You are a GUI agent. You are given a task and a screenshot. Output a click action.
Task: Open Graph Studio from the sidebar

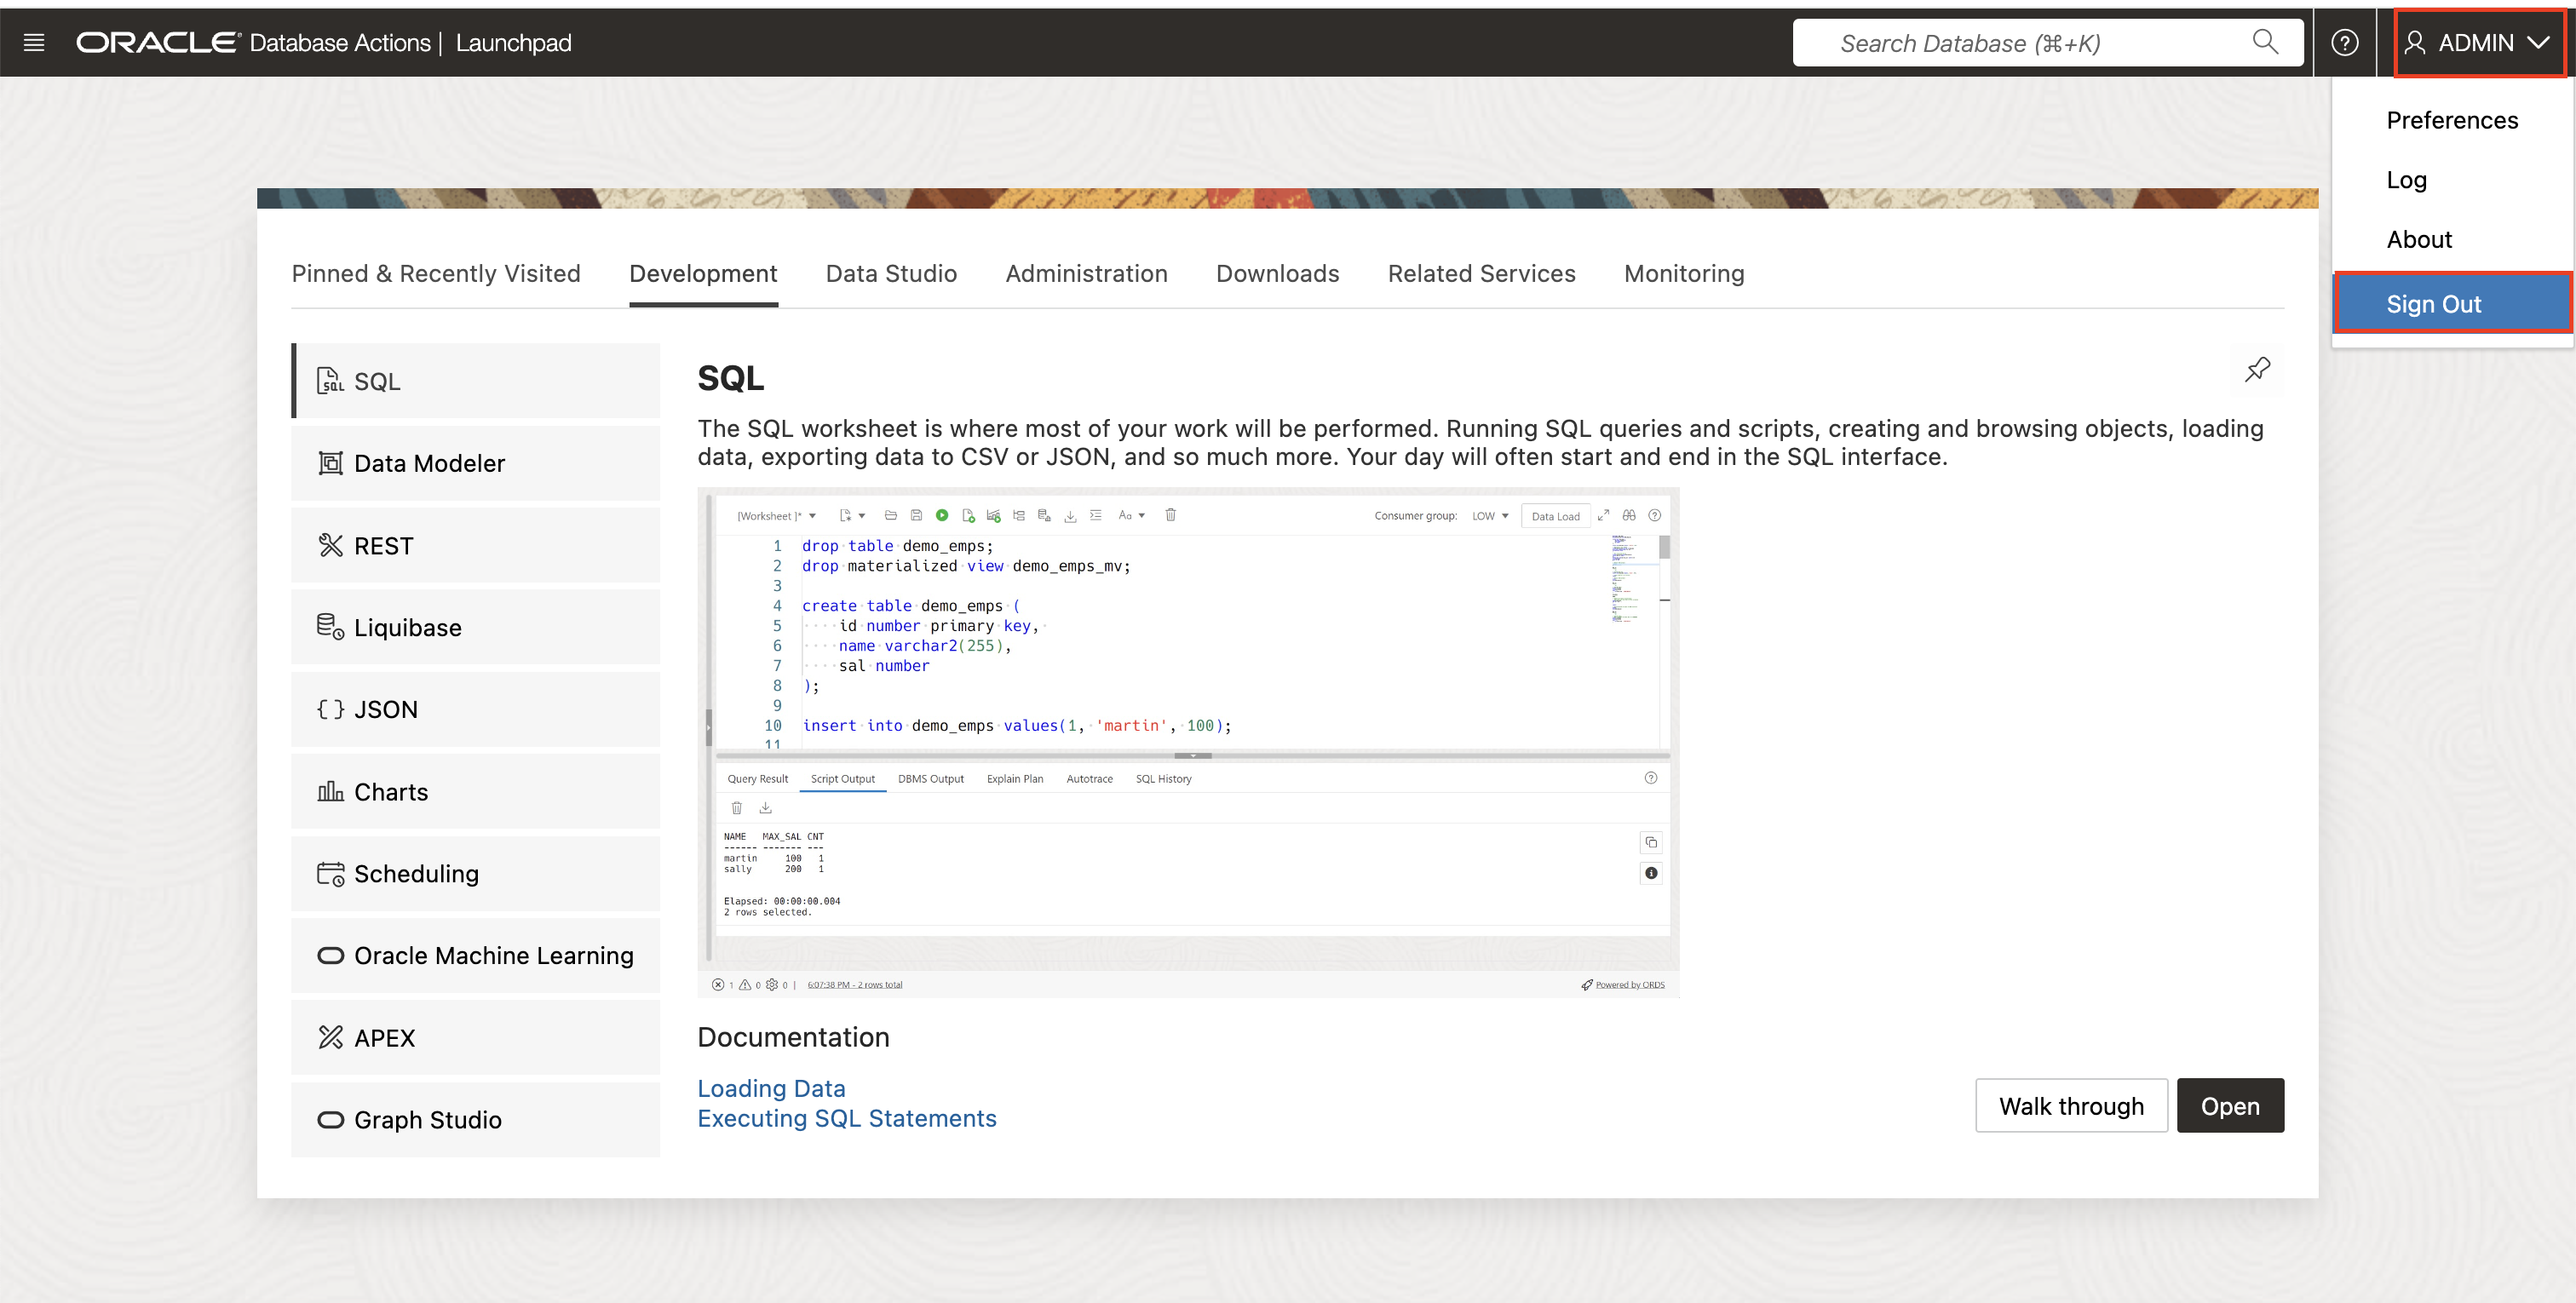(476, 1119)
